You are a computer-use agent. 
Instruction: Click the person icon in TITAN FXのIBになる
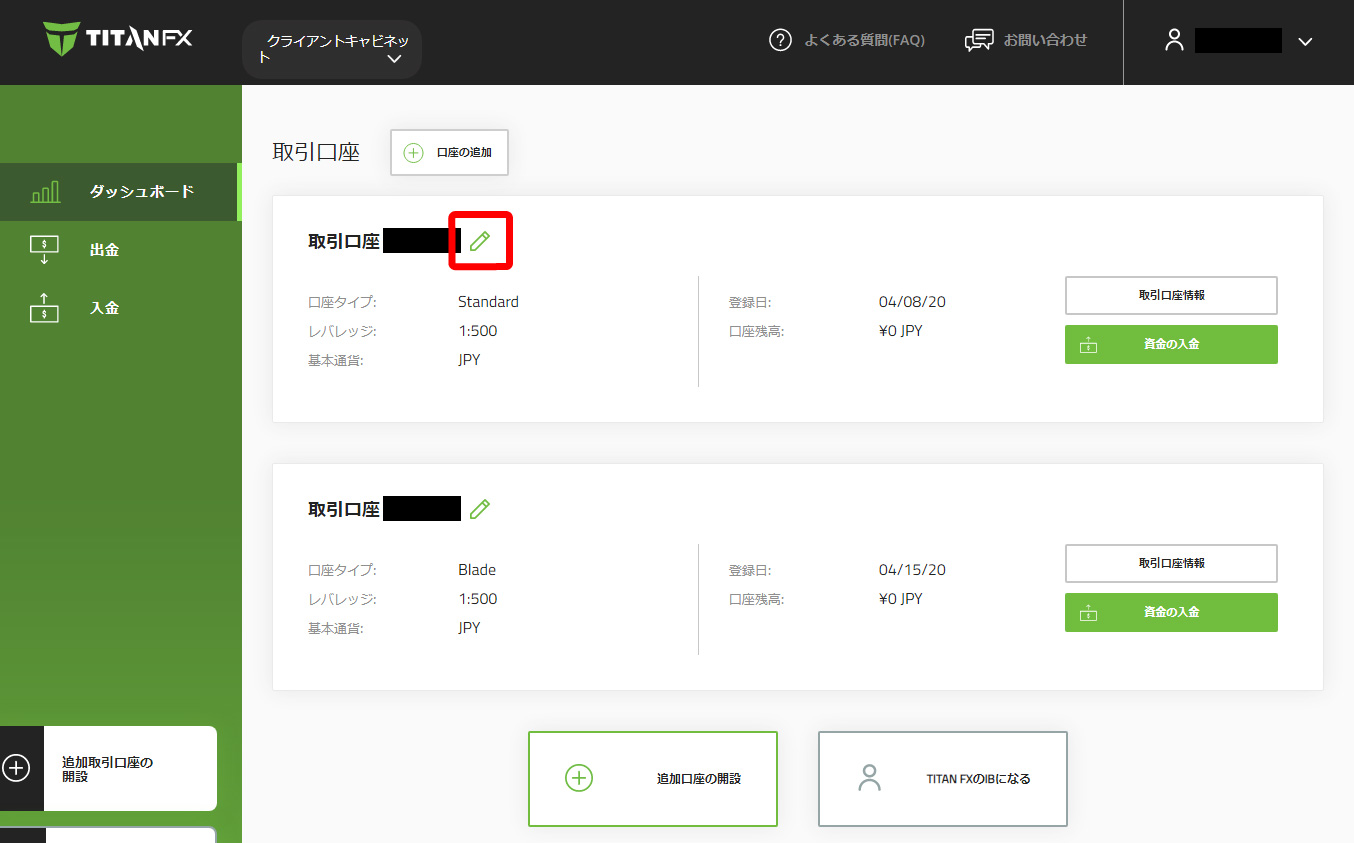click(x=870, y=778)
